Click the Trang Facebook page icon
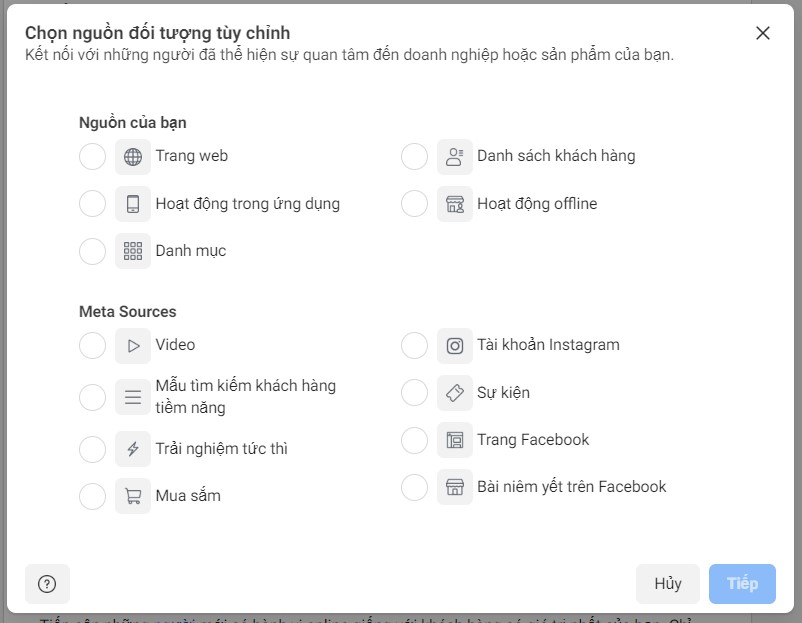This screenshot has width=802, height=623. [x=454, y=440]
